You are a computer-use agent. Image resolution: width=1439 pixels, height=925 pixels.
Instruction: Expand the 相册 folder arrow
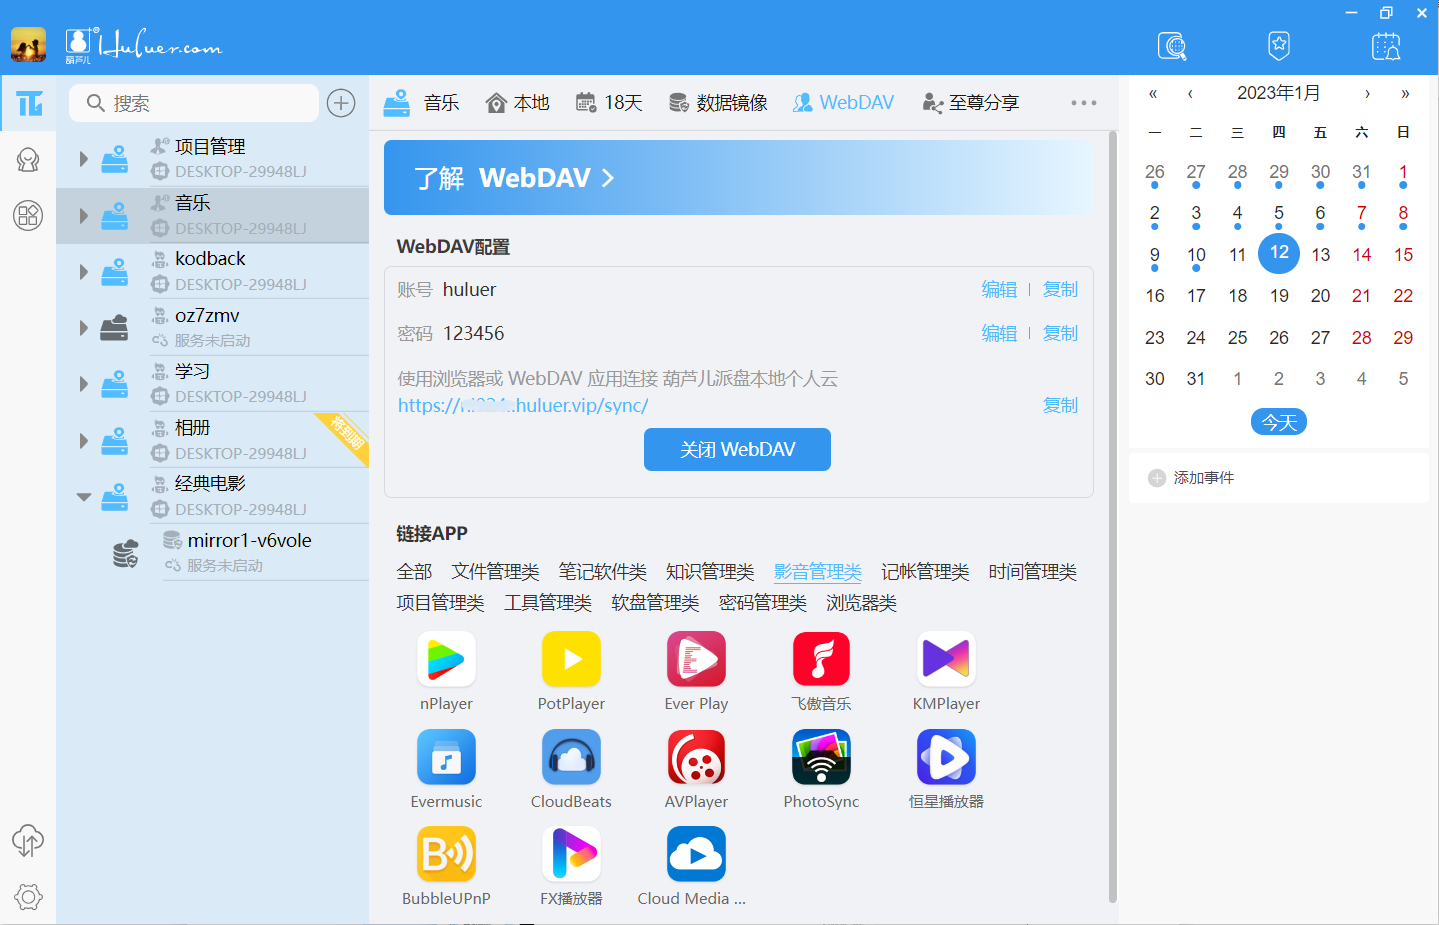(x=84, y=440)
